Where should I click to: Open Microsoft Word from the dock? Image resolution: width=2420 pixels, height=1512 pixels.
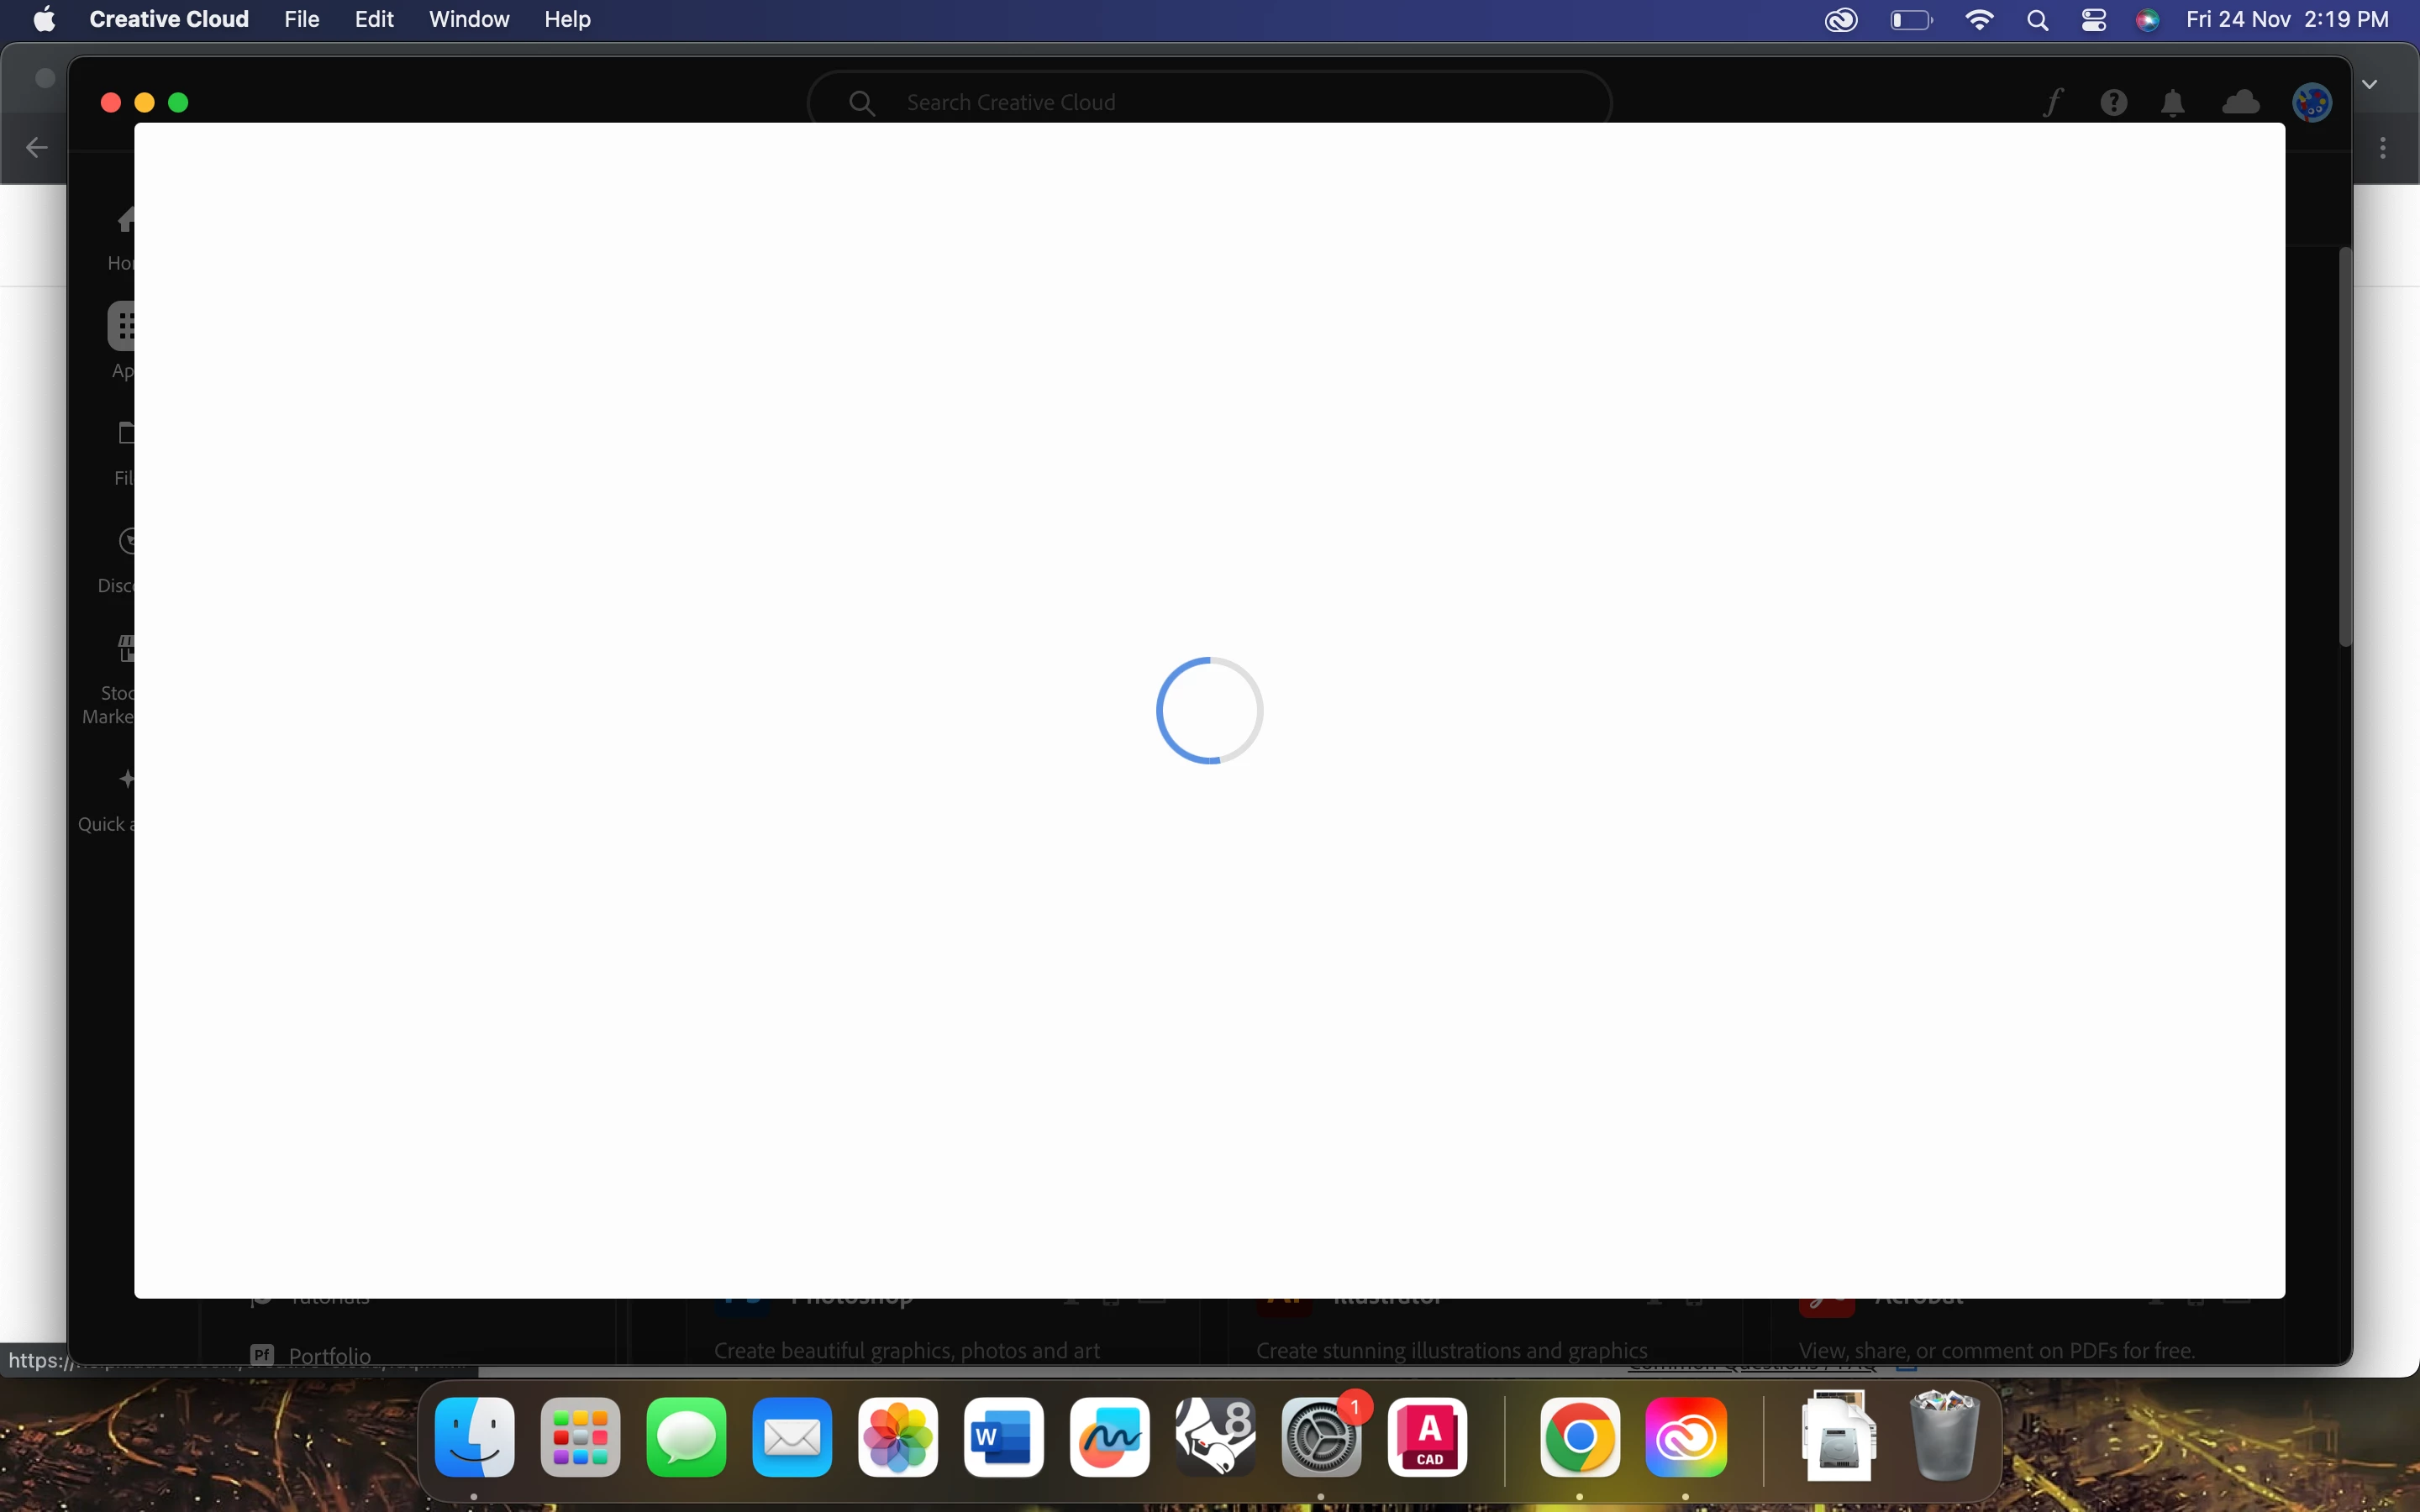1003,1438
